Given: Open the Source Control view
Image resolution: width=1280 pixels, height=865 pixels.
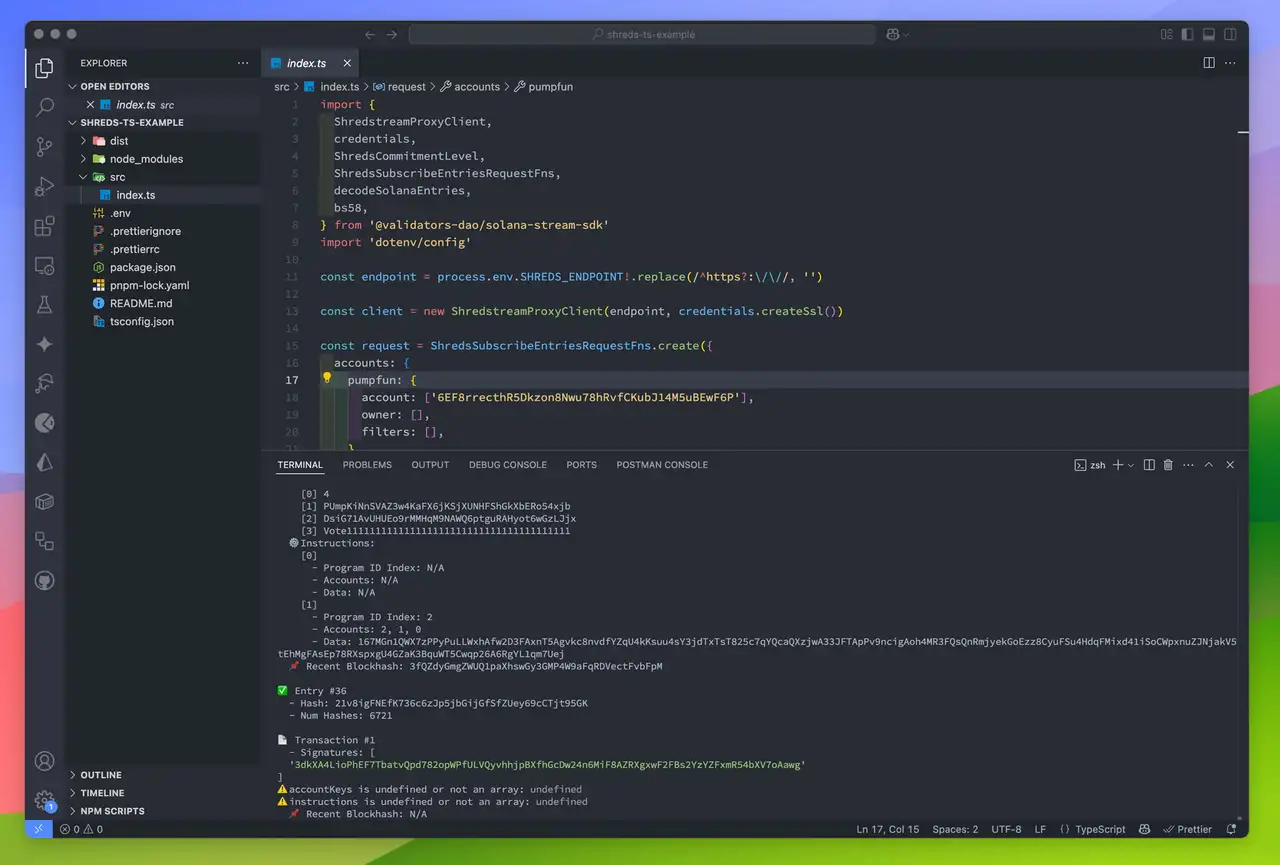Looking at the screenshot, I should coord(44,146).
